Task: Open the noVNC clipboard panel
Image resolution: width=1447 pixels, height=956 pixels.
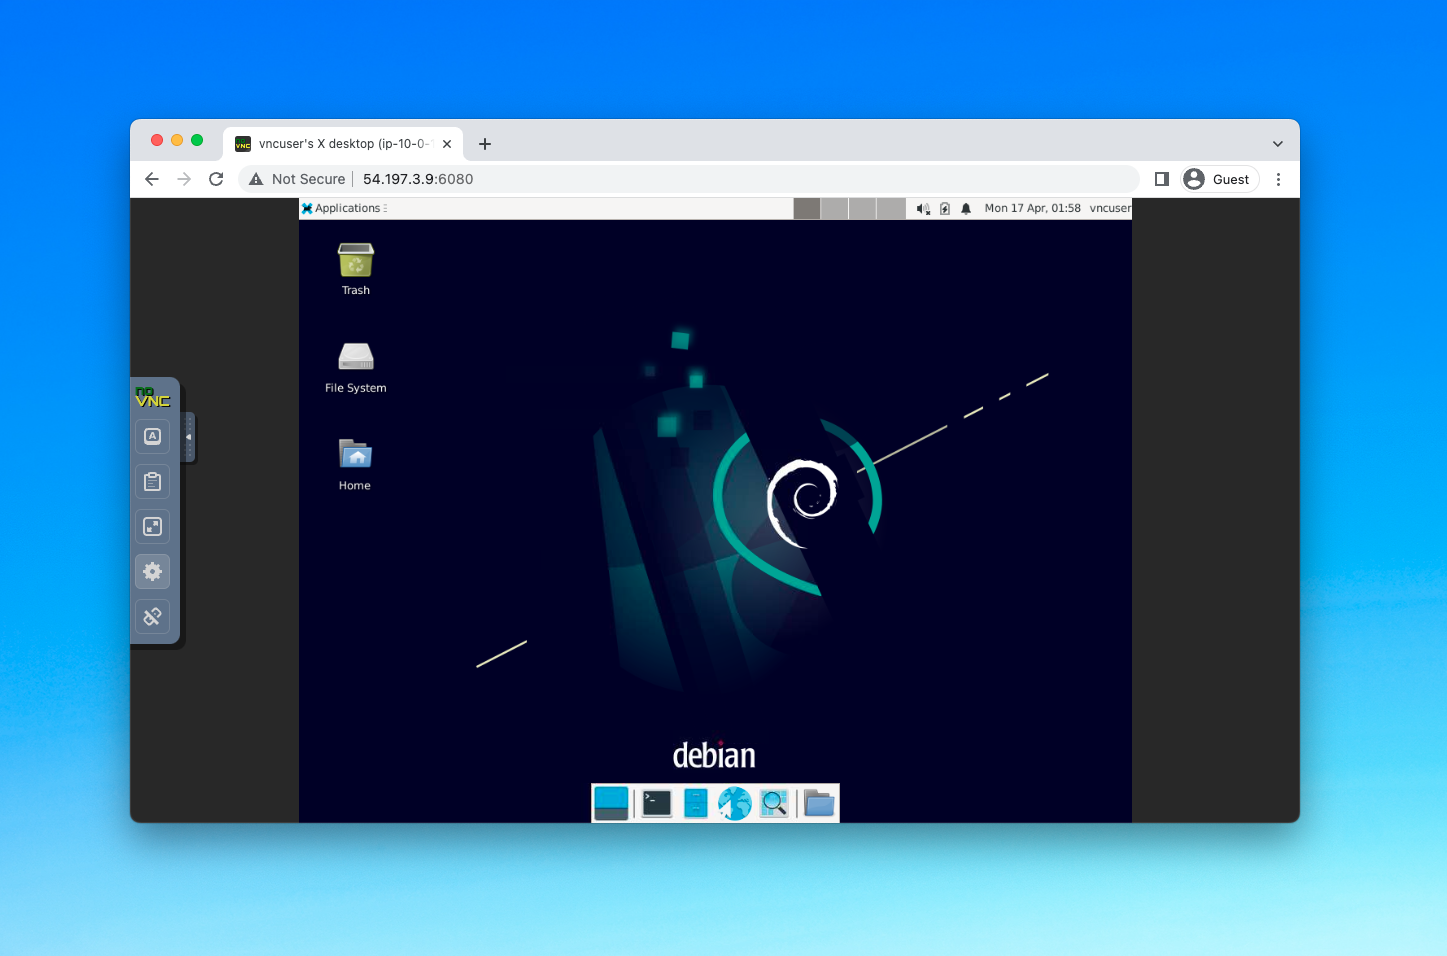Action: [x=153, y=482]
